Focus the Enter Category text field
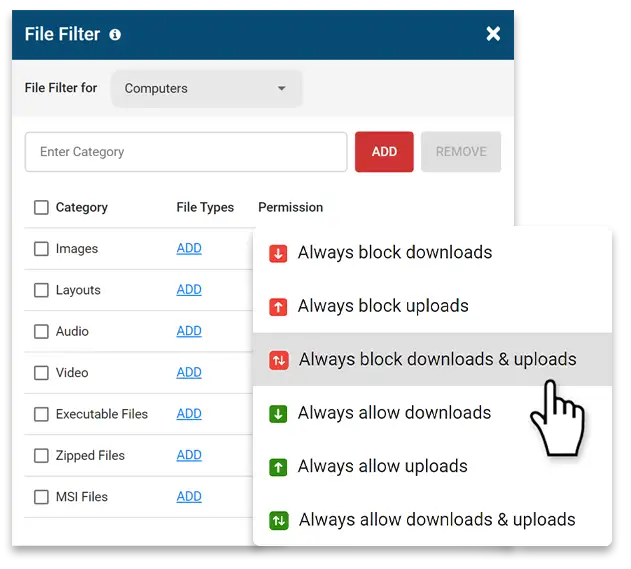This screenshot has width=631, height=569. click(x=186, y=152)
